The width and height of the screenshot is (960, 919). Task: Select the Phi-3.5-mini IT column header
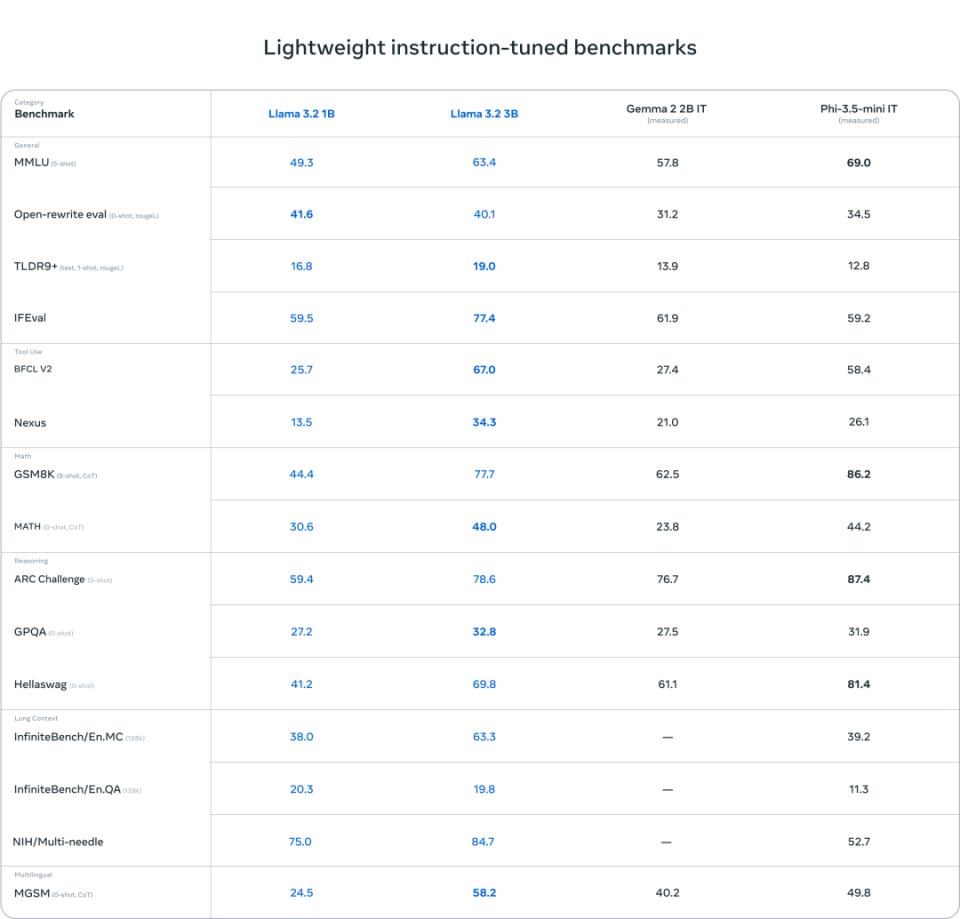pyautogui.click(x=858, y=109)
